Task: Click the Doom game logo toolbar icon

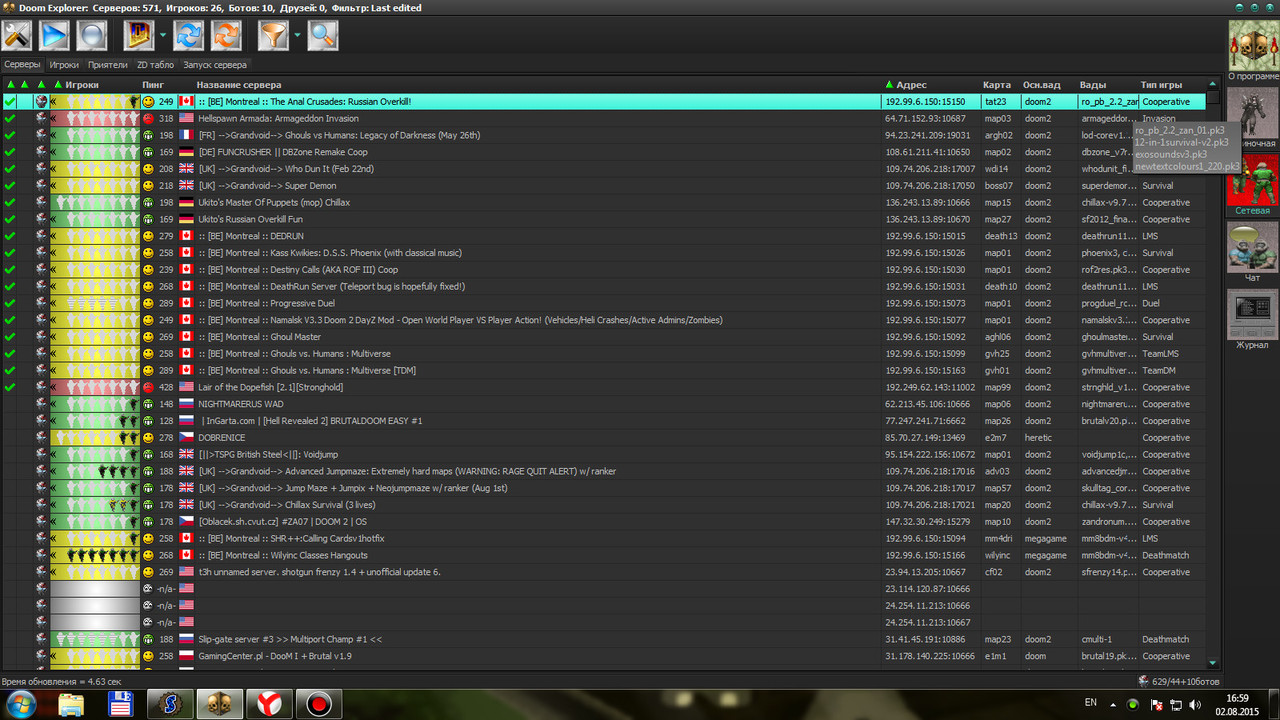Action: (138, 35)
